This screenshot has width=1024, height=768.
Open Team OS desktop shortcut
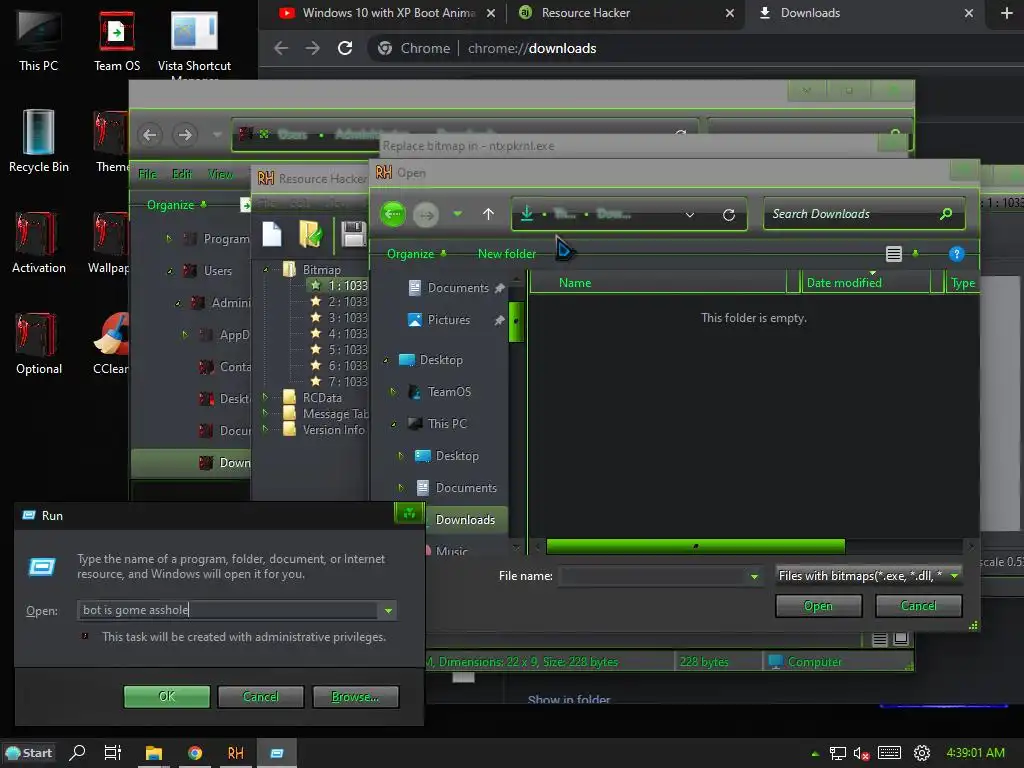click(x=117, y=40)
